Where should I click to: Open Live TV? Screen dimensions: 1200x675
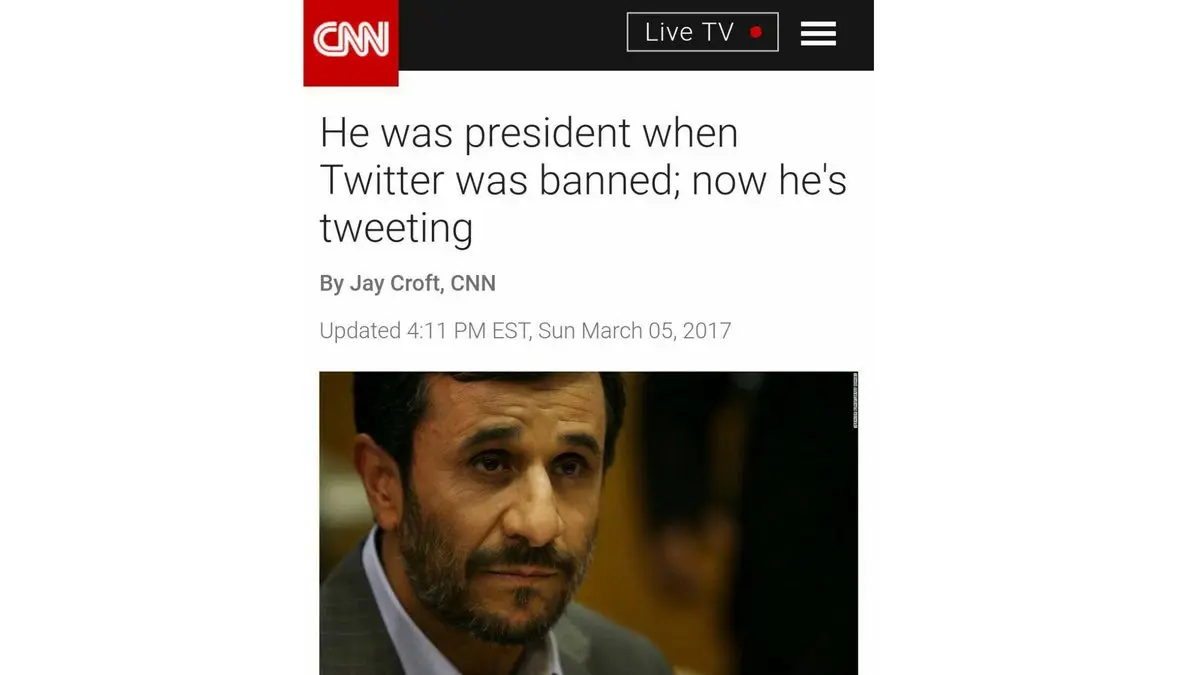[x=702, y=32]
